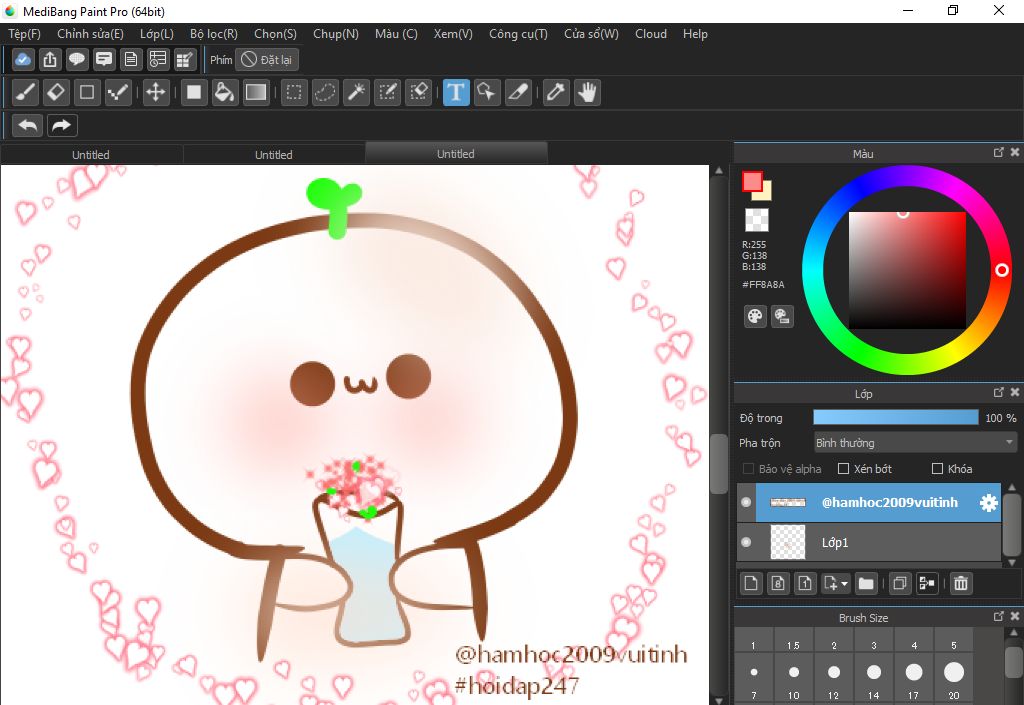Image resolution: width=1024 pixels, height=705 pixels.
Task: Open the Tệp(F) menu
Action: (x=24, y=34)
